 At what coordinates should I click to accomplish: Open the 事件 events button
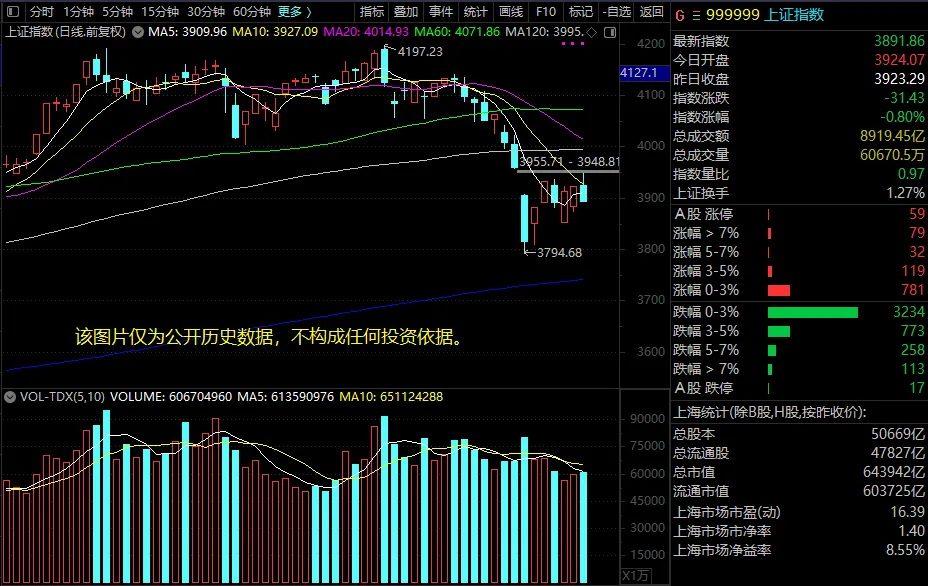point(441,11)
